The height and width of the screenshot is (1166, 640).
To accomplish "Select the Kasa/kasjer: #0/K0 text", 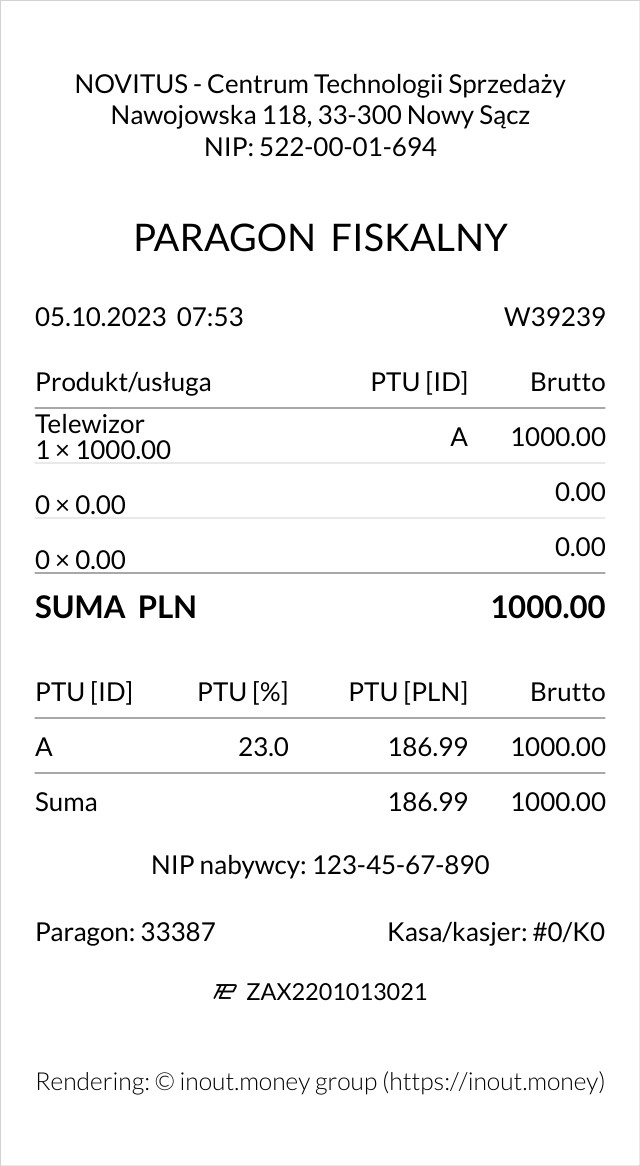I will [496, 933].
